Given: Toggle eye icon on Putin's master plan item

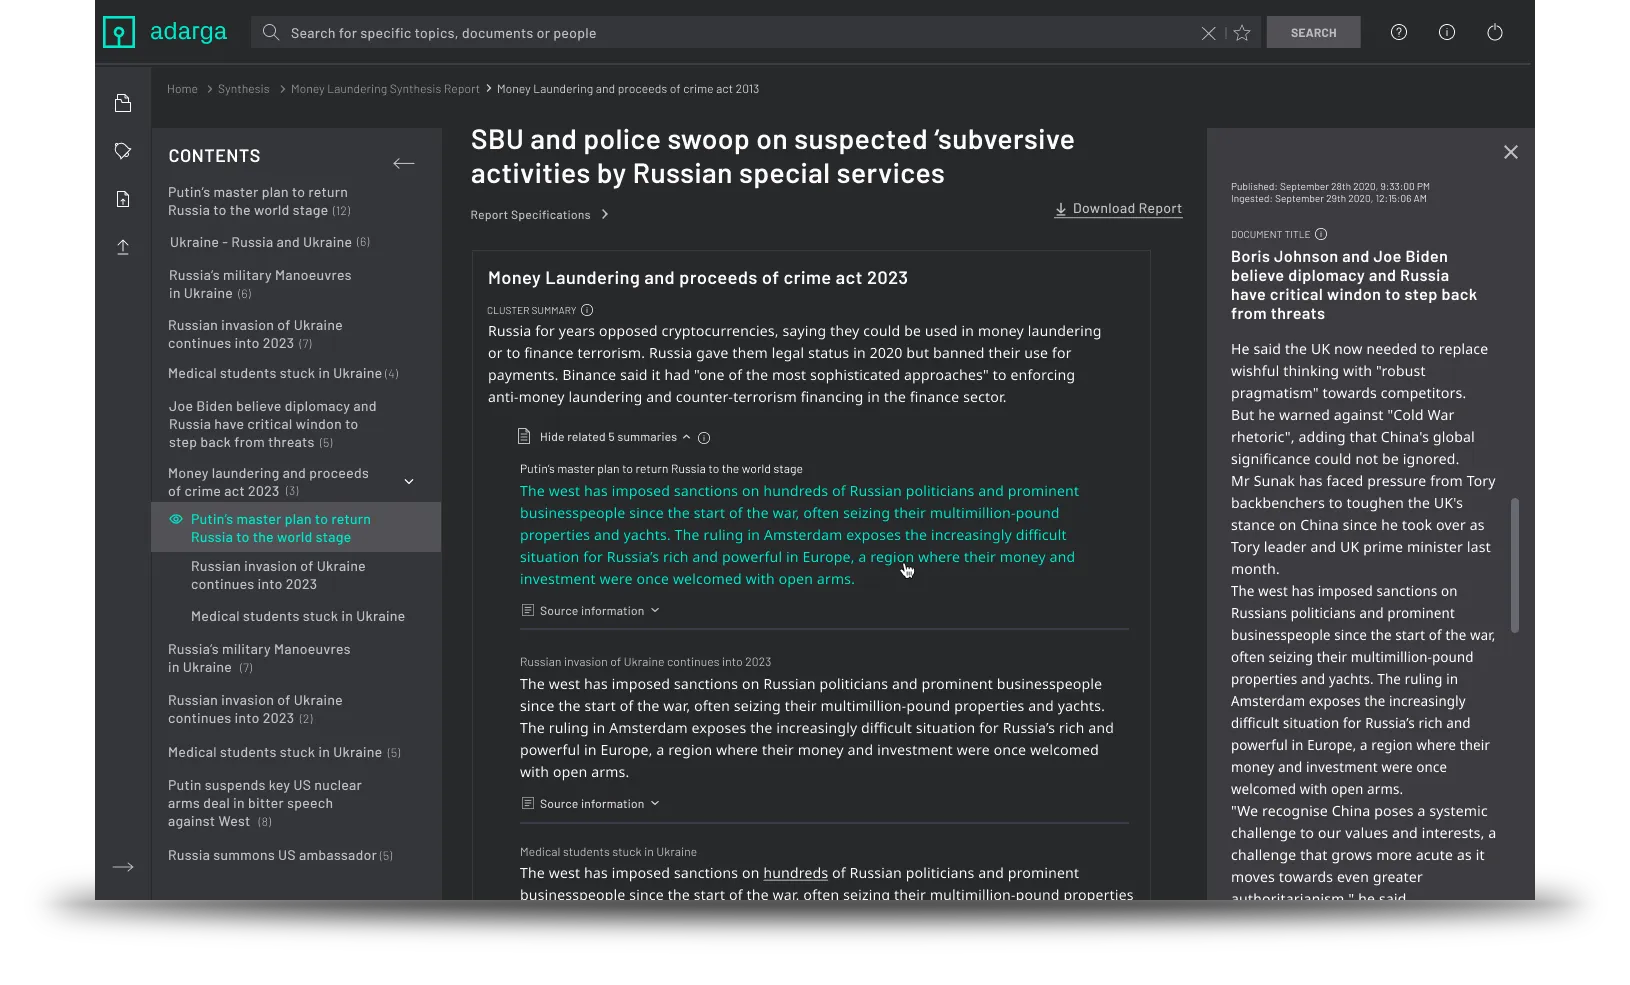Looking at the screenshot, I should tap(176, 519).
